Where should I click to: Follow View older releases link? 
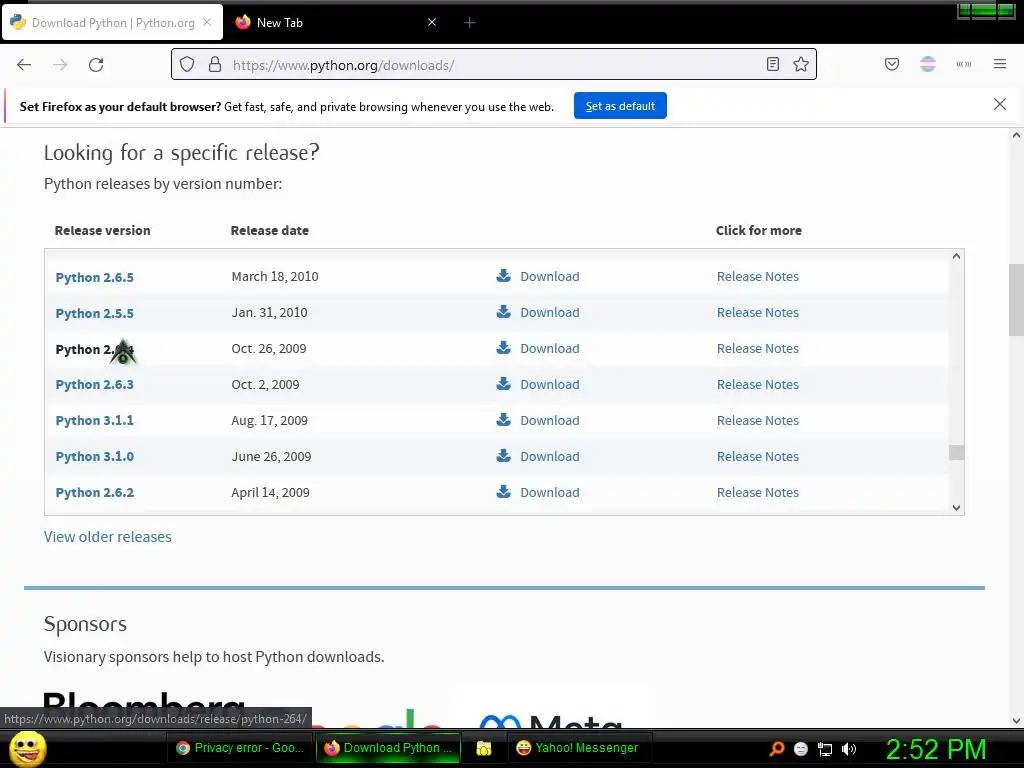click(x=108, y=537)
